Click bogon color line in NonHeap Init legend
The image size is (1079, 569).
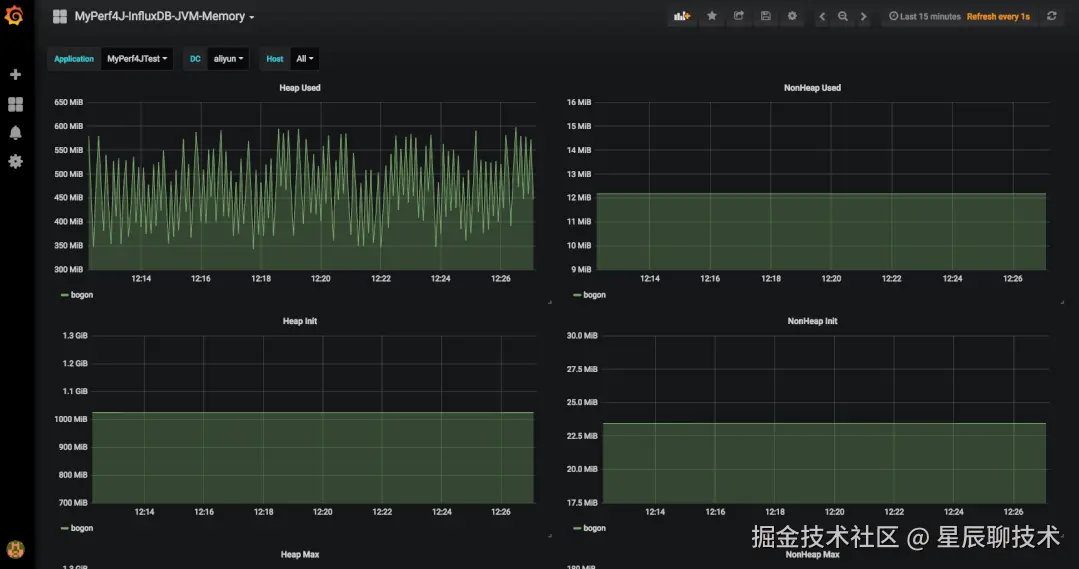point(577,528)
